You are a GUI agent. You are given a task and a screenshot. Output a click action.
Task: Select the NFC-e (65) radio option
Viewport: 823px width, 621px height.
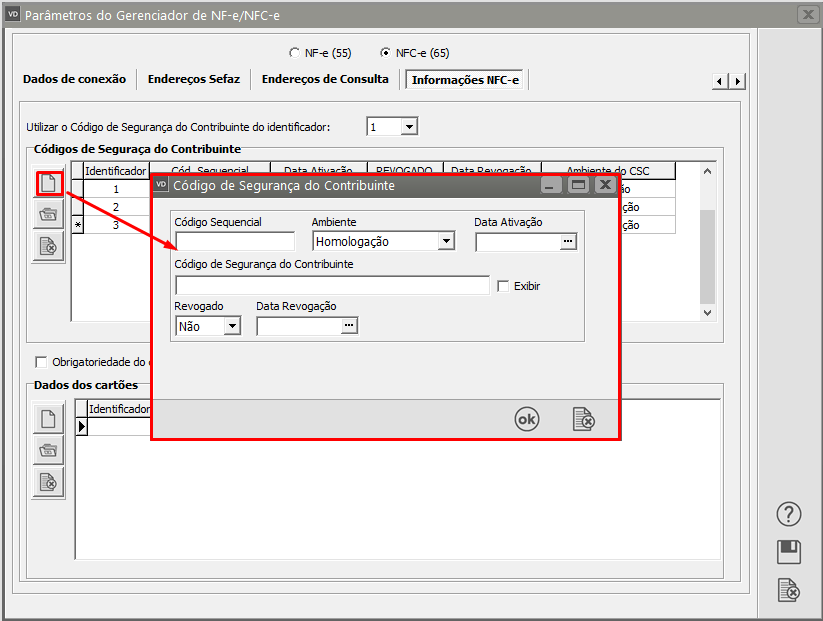tap(385, 53)
